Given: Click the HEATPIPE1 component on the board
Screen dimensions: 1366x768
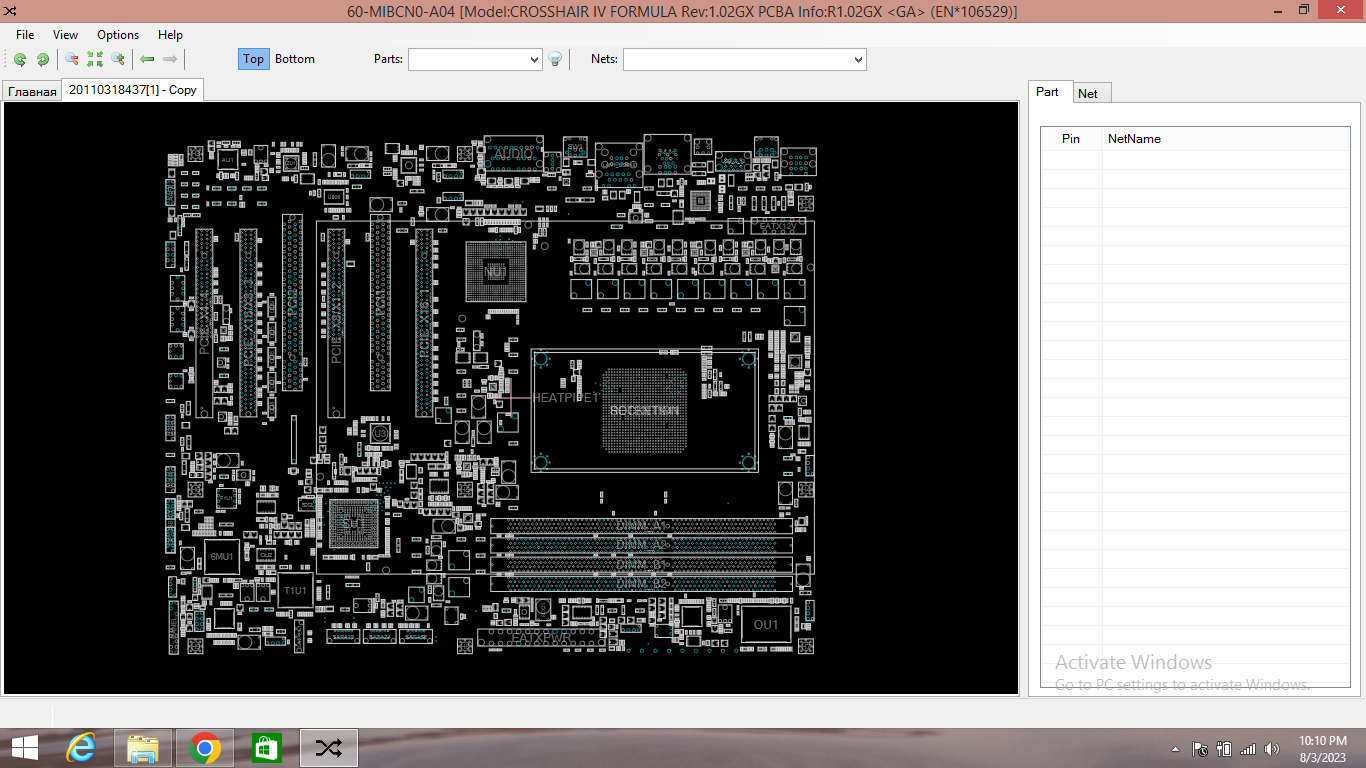Looking at the screenshot, I should [565, 397].
